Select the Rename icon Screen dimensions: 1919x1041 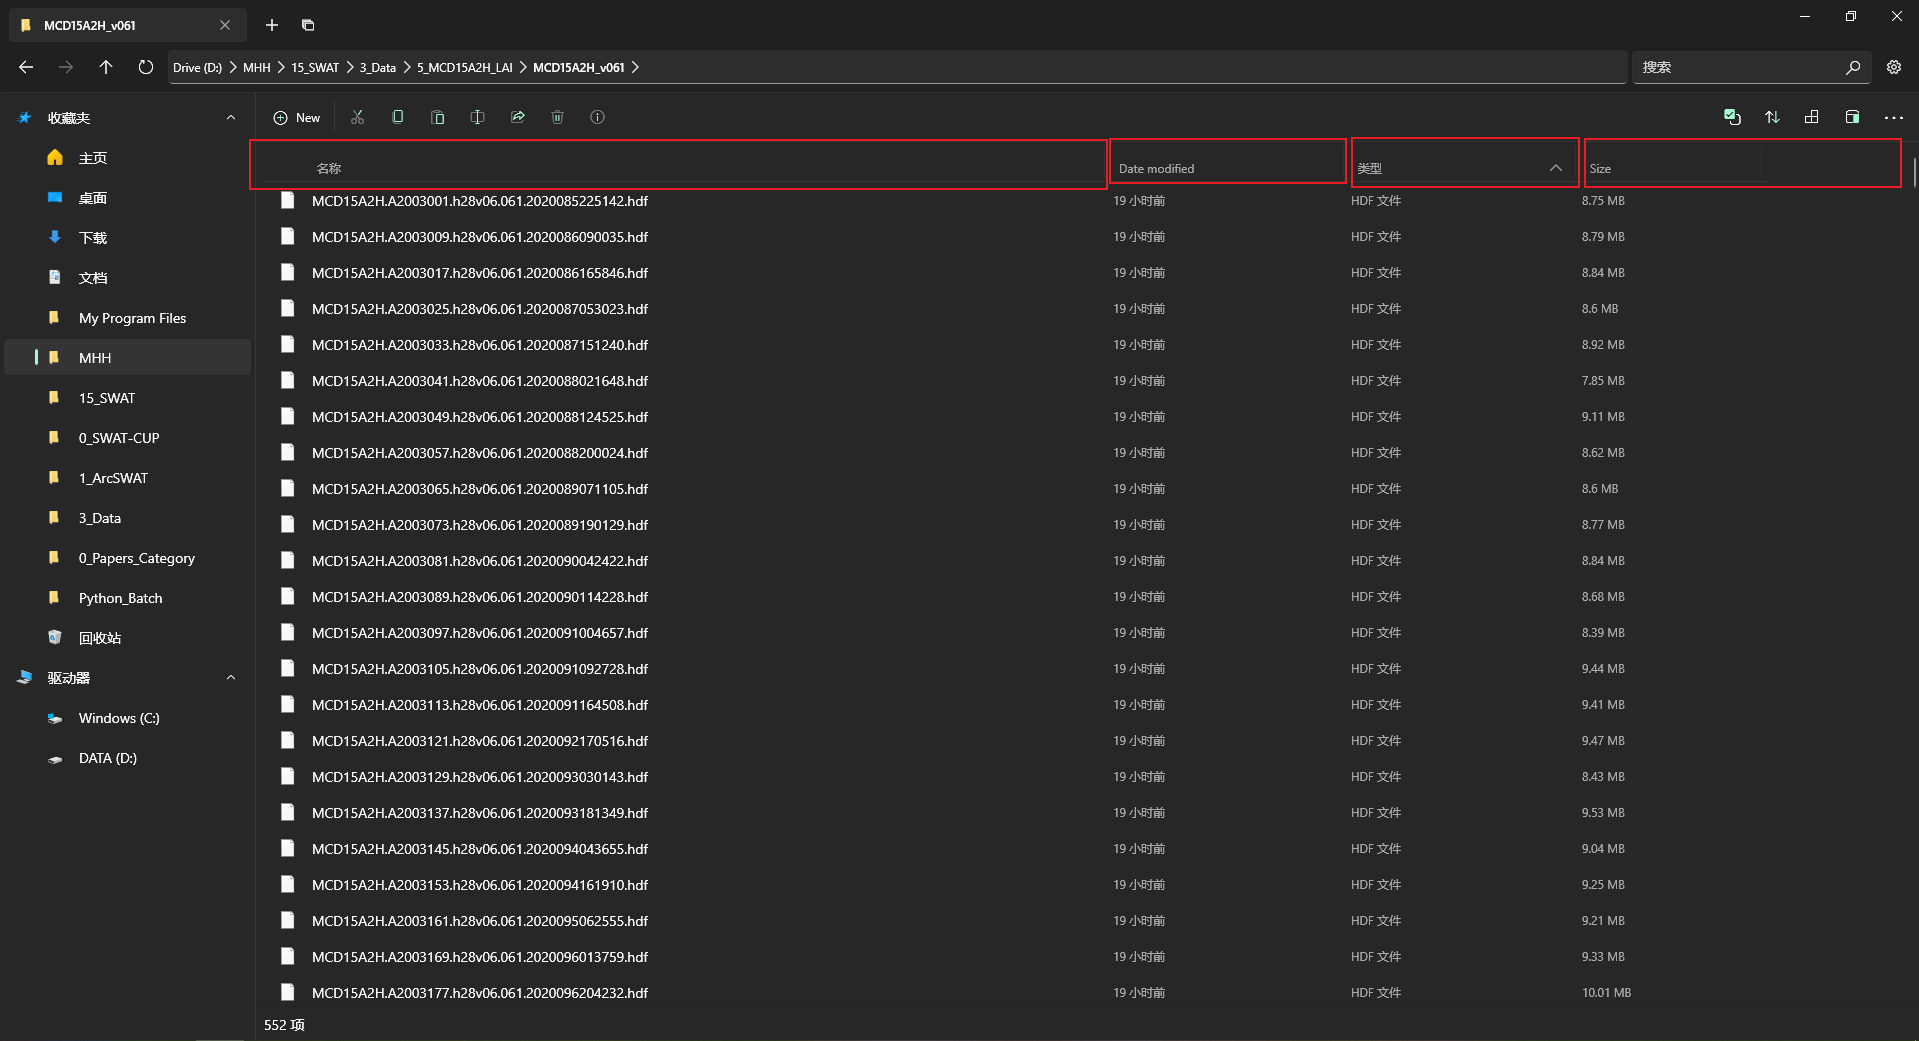(x=477, y=117)
